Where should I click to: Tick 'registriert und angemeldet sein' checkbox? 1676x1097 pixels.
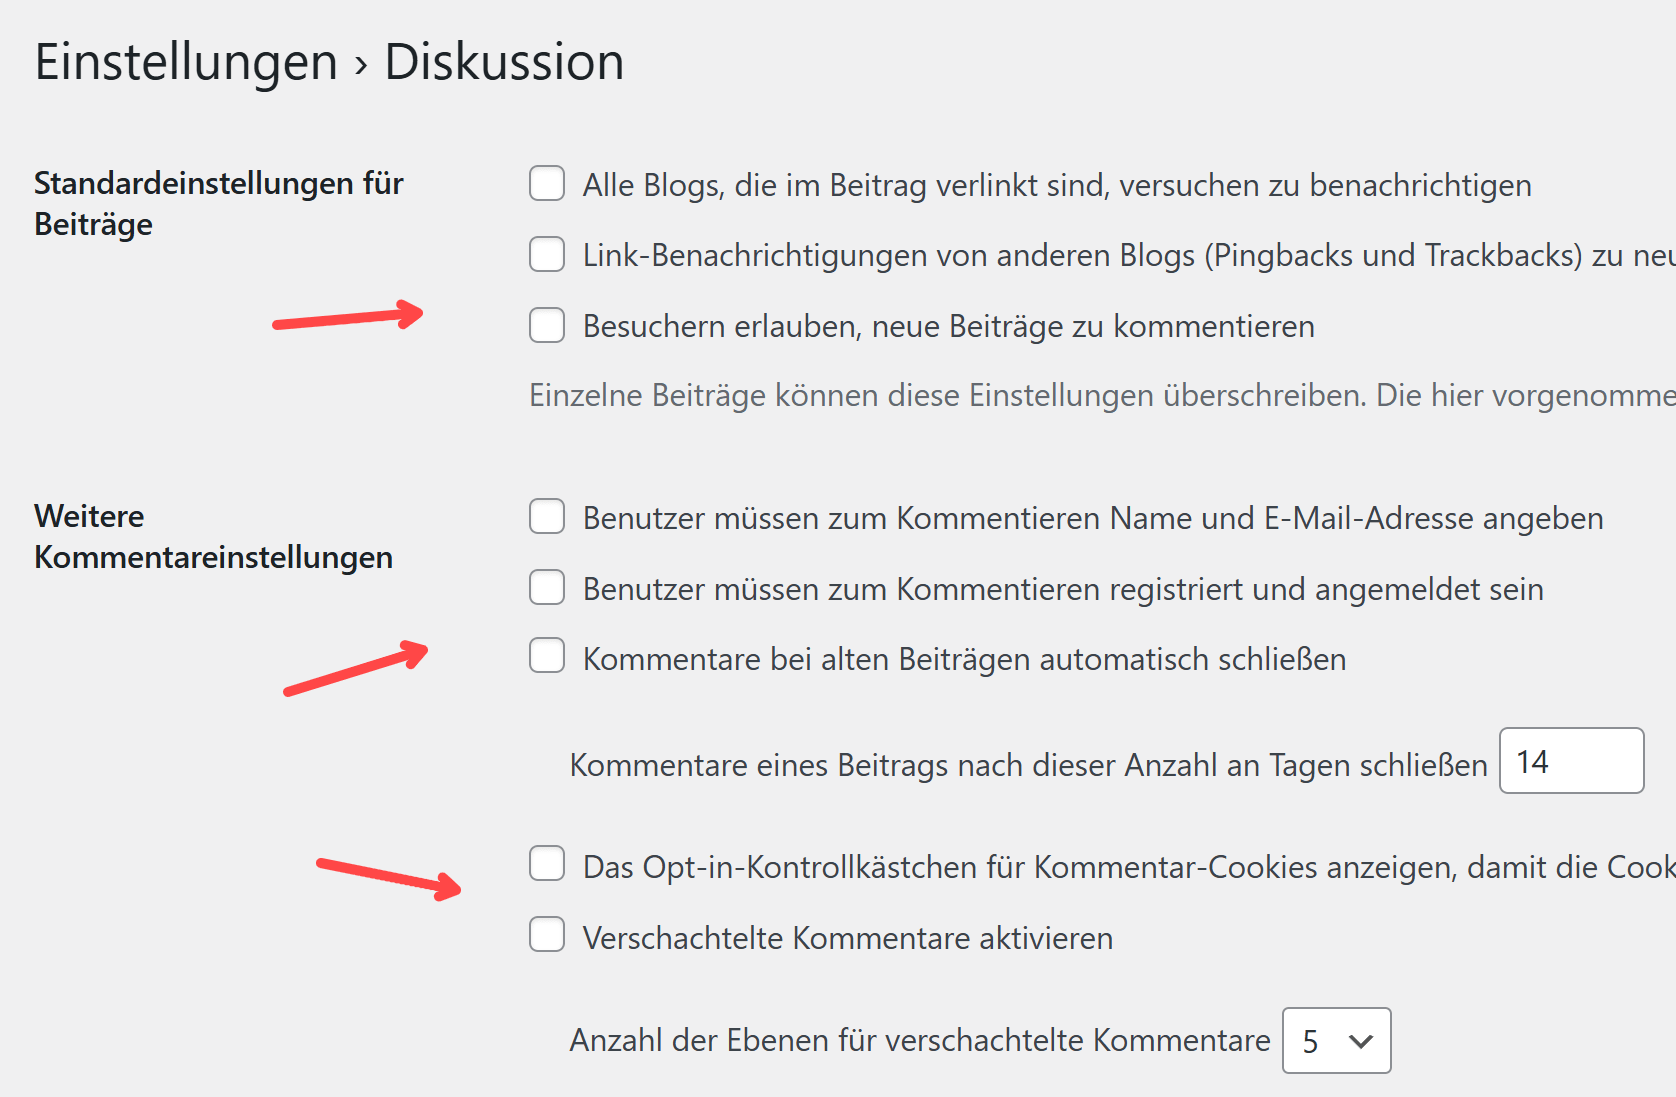coord(547,588)
